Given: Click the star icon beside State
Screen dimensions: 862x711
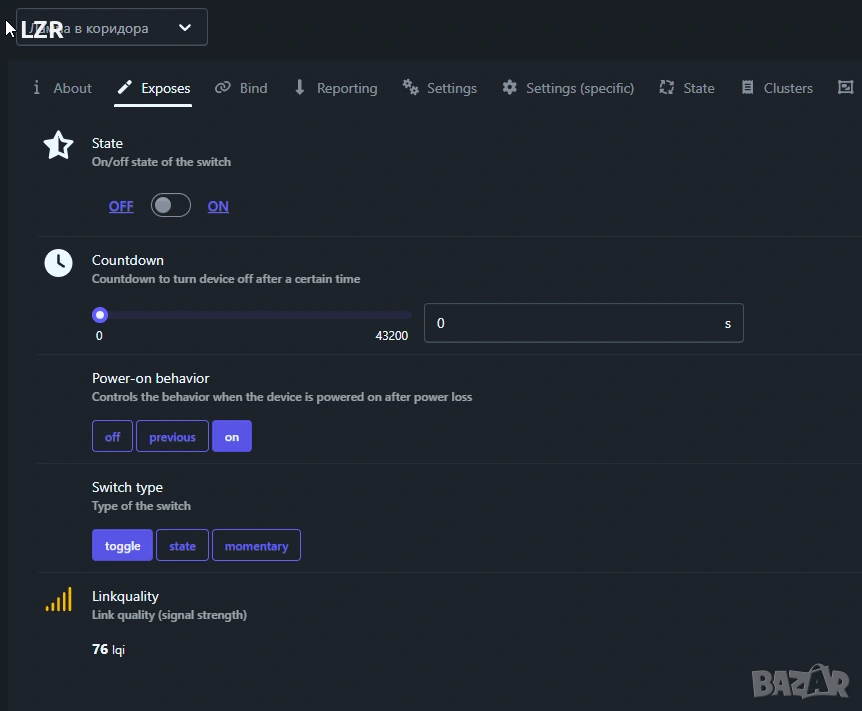Looking at the screenshot, I should tap(59, 146).
